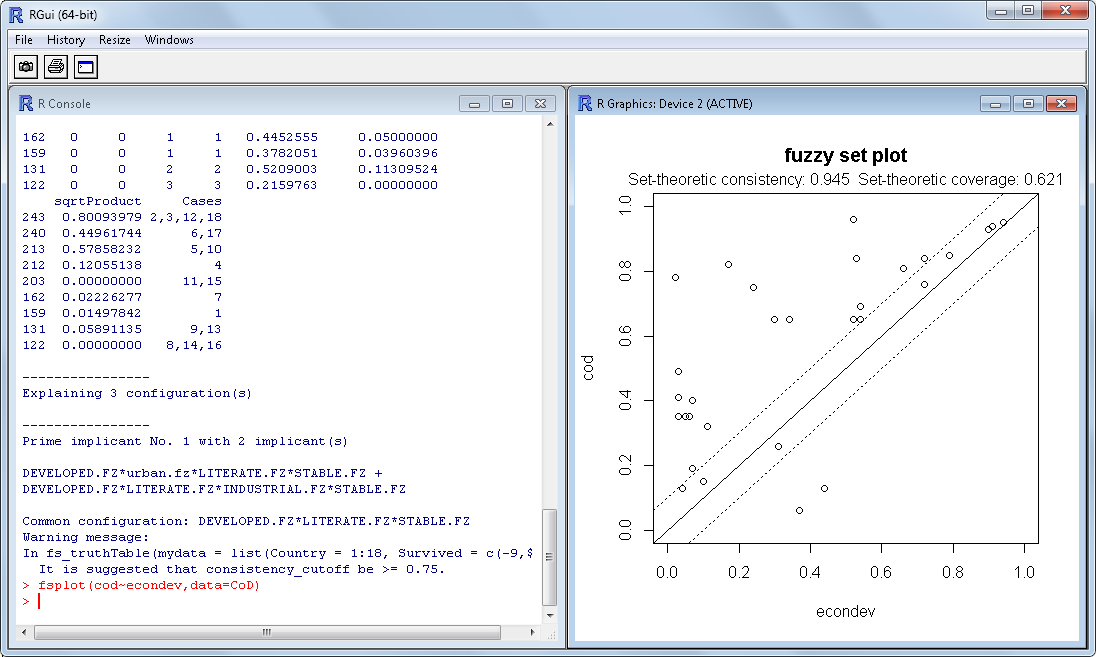Click the R Console title bar R icon

tap(26, 103)
